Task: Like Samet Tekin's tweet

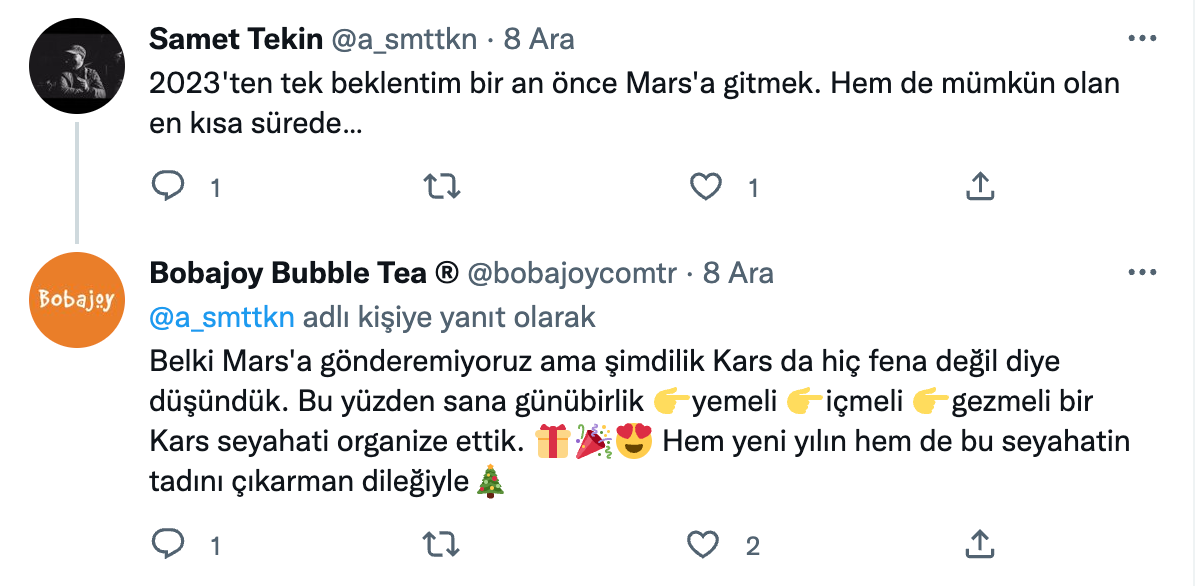Action: tap(706, 186)
